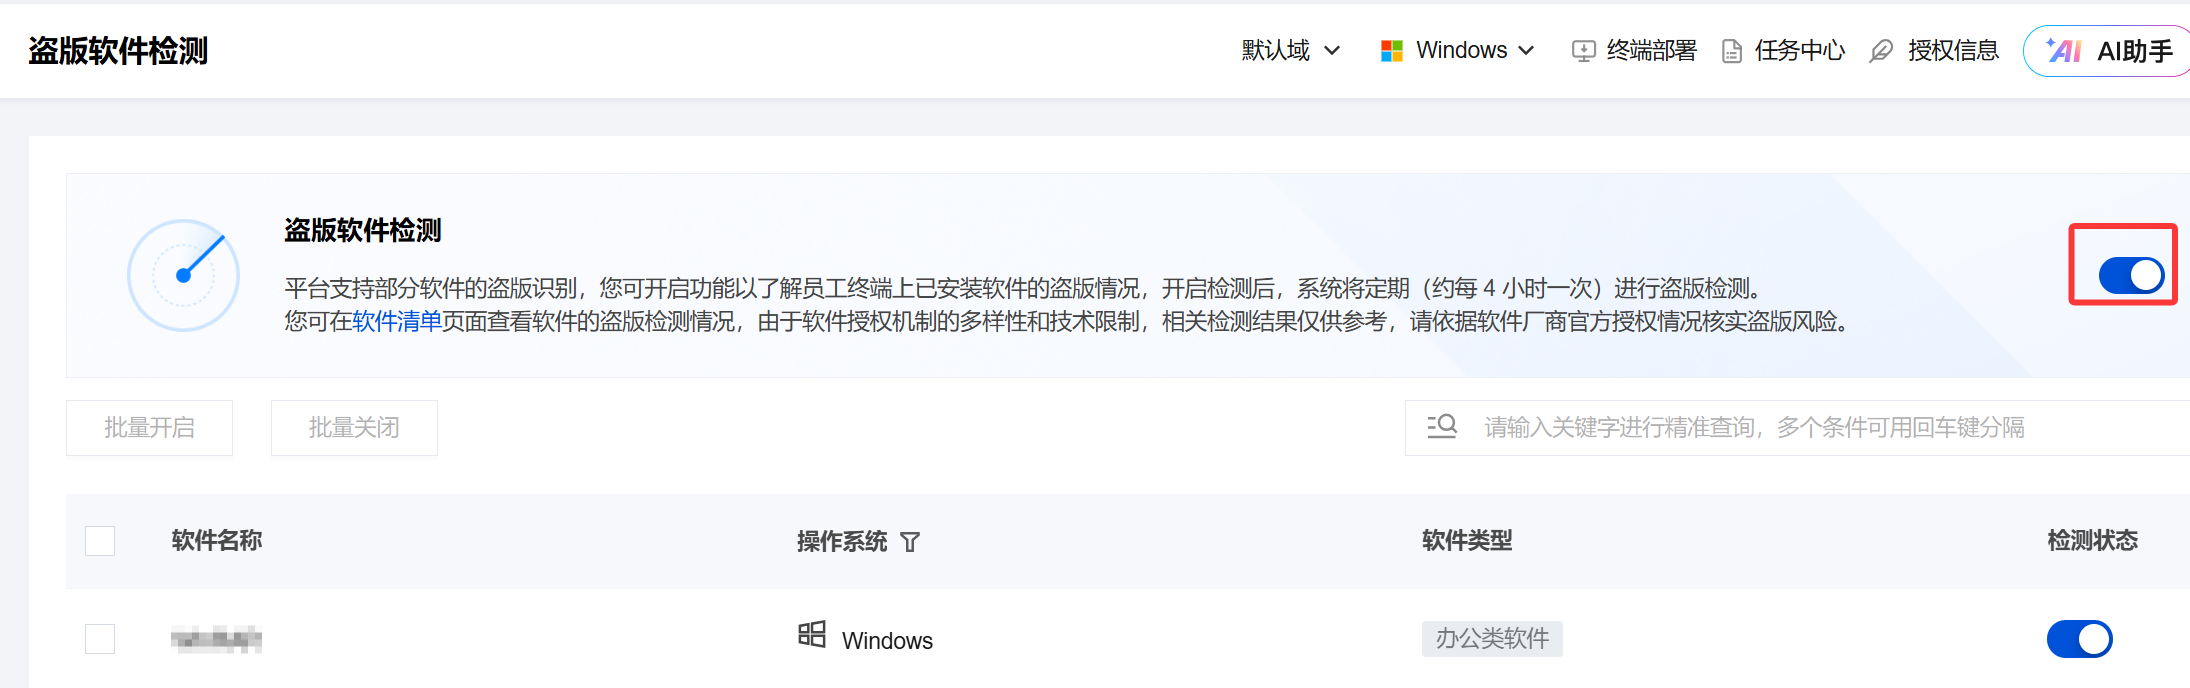Open the Windows platform dropdown arrow
This screenshot has height=688, width=2190.
[x=1526, y=51]
